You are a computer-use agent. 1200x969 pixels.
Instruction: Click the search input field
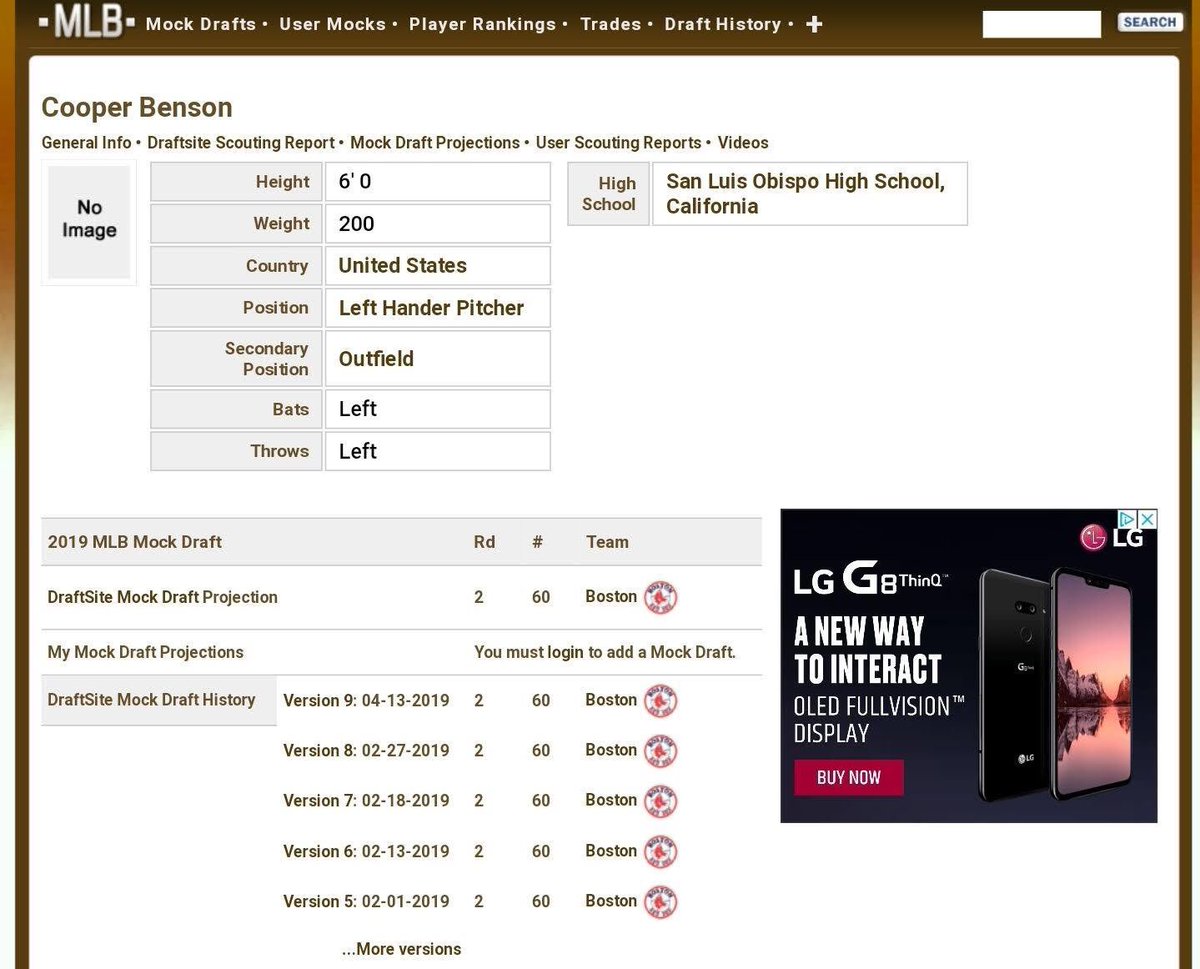point(1041,24)
